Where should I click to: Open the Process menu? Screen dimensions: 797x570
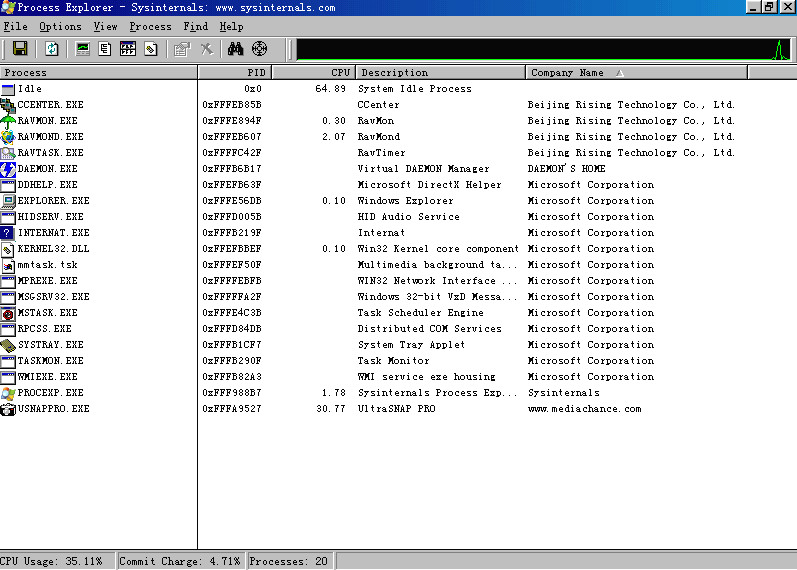150,26
